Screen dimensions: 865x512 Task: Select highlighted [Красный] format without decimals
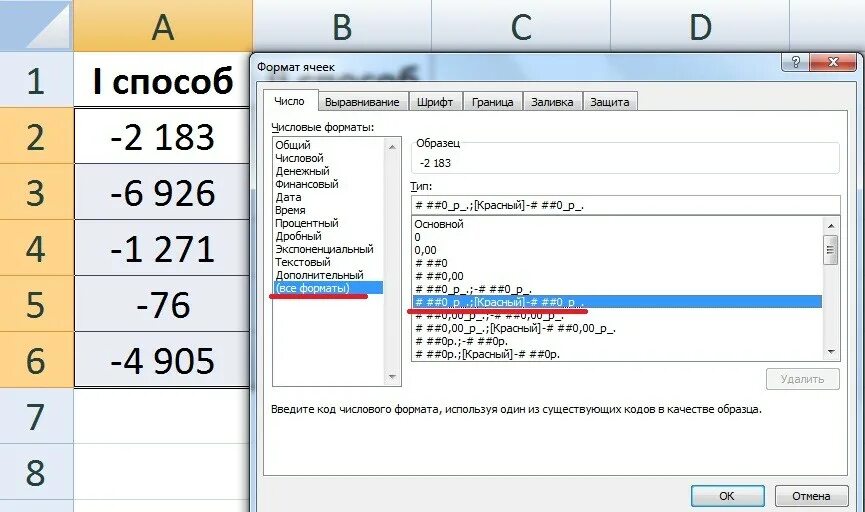click(x=617, y=302)
